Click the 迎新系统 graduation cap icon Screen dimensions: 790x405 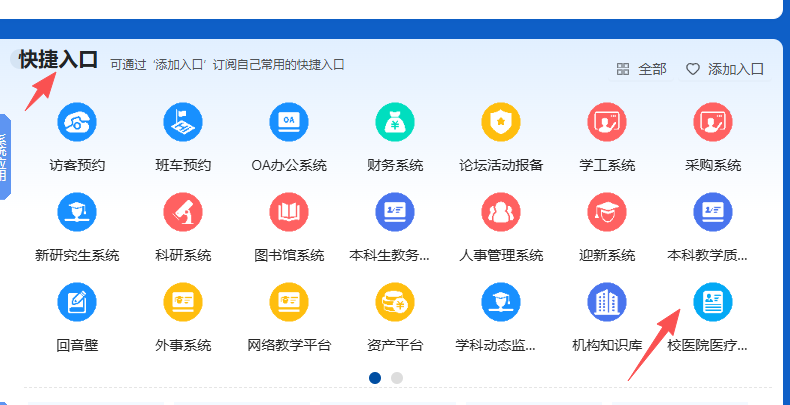pyautogui.click(x=607, y=212)
